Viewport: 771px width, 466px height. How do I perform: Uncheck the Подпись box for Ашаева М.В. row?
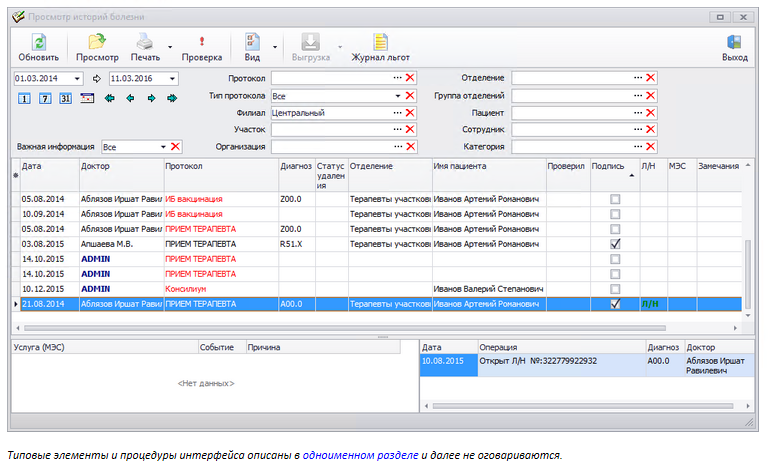point(615,243)
